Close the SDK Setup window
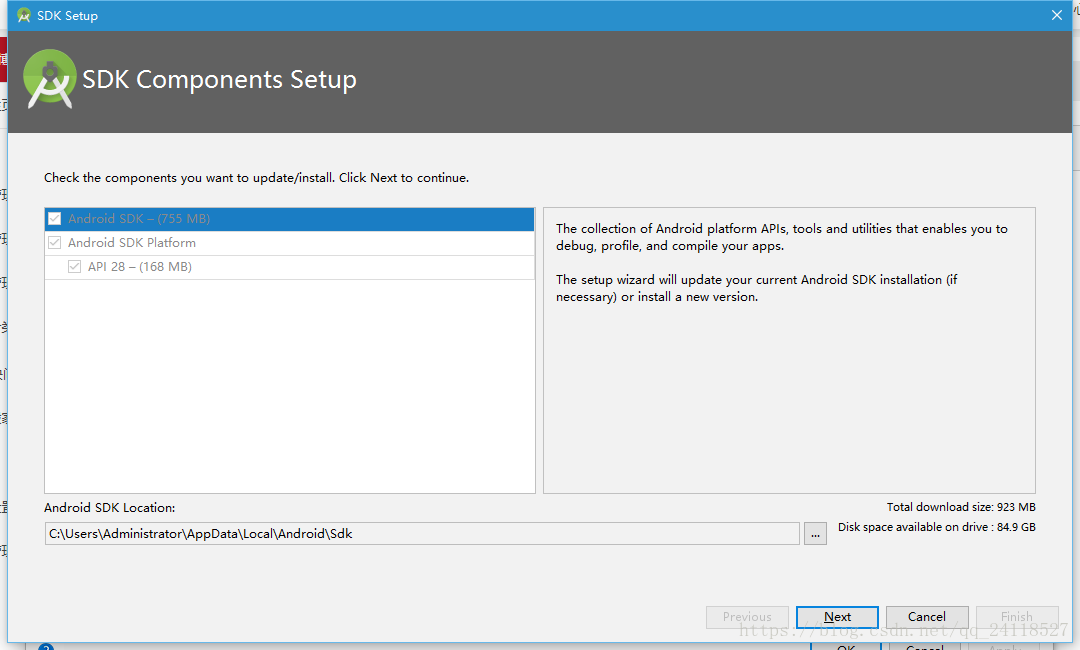The width and height of the screenshot is (1080, 650). (x=1057, y=15)
